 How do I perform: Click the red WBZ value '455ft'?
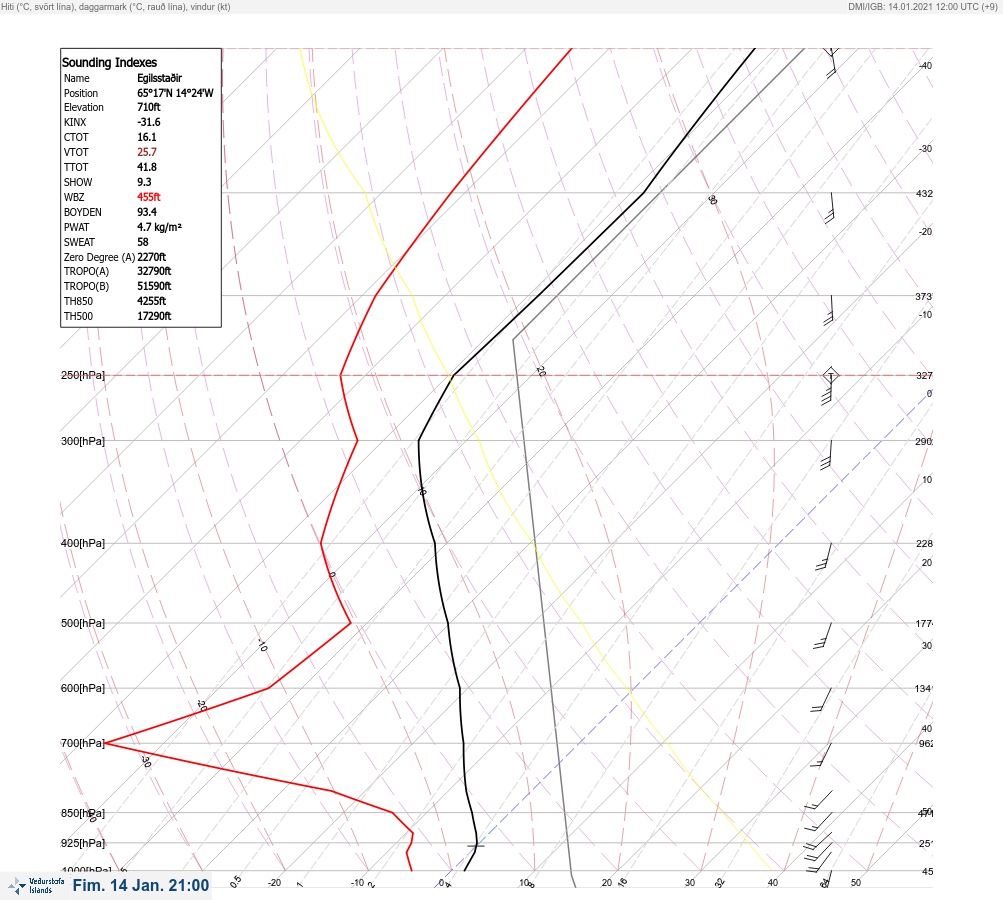pos(148,197)
